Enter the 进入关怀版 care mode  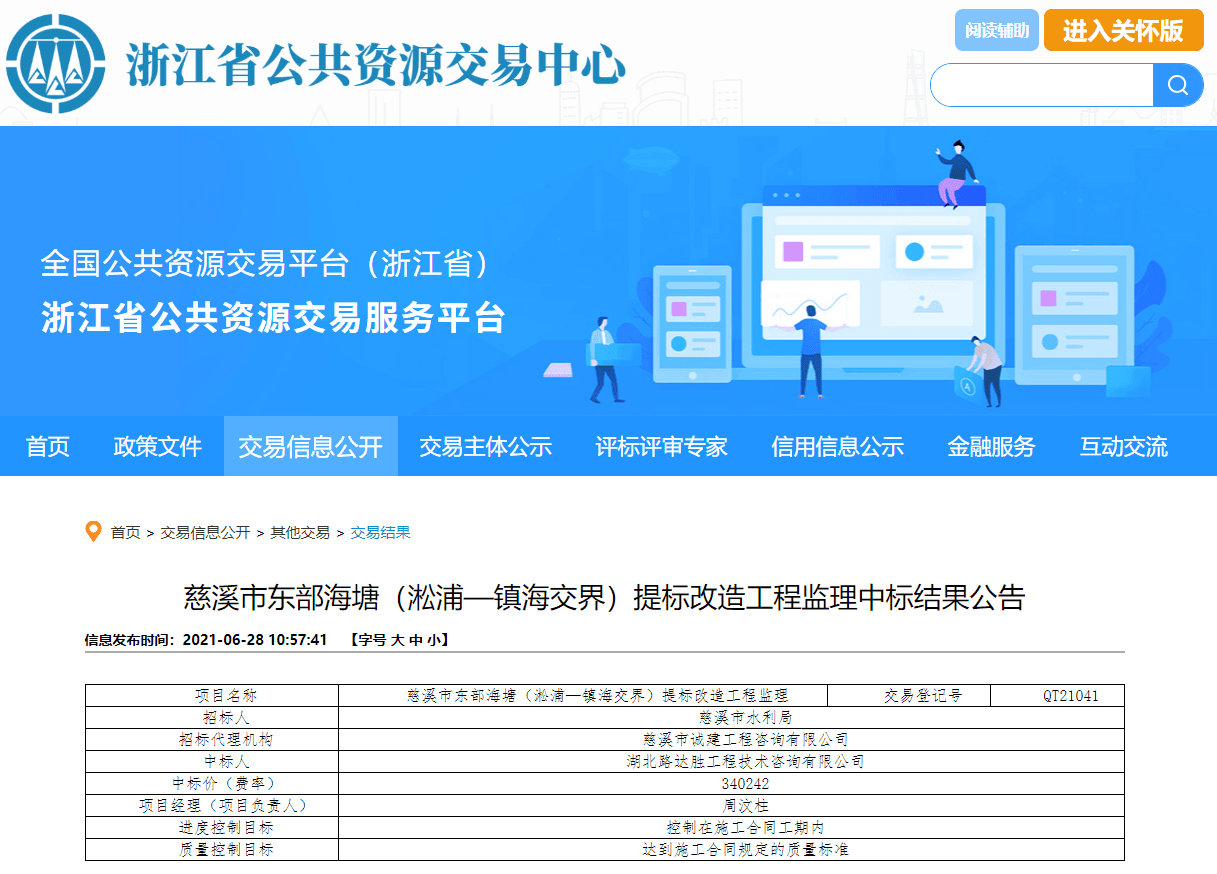click(x=1123, y=31)
